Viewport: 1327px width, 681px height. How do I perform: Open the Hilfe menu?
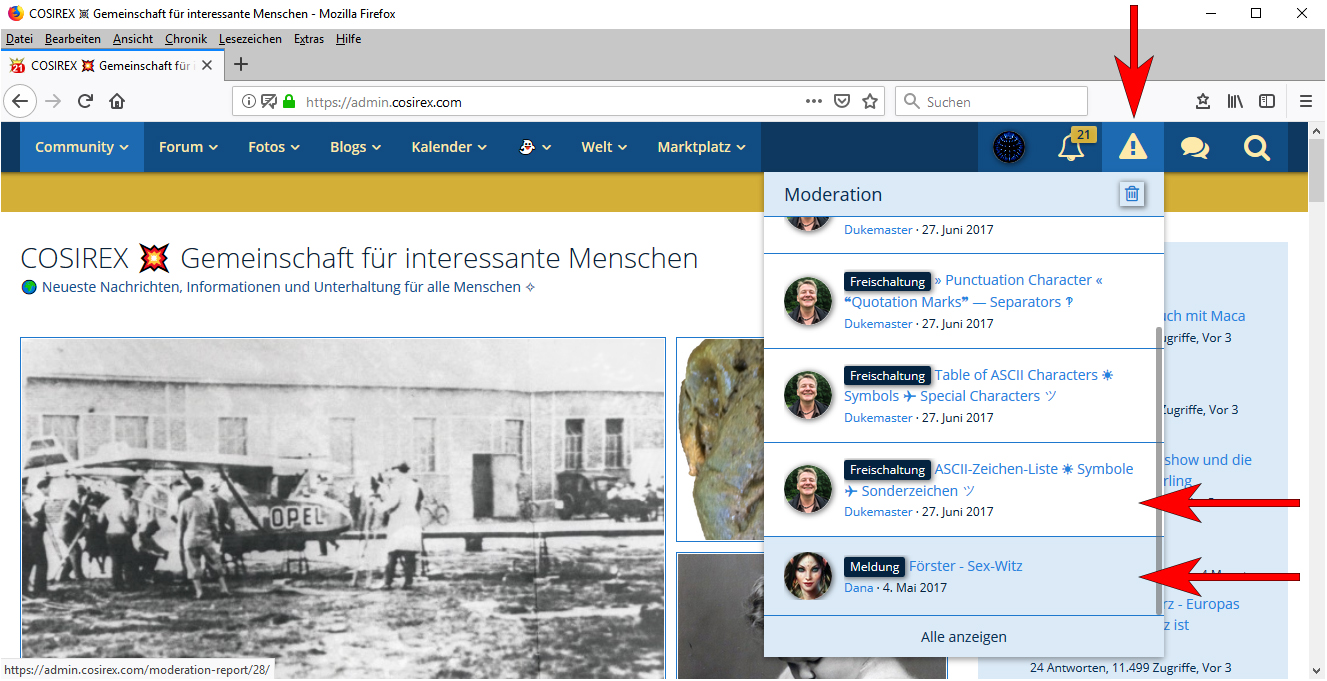[x=349, y=39]
